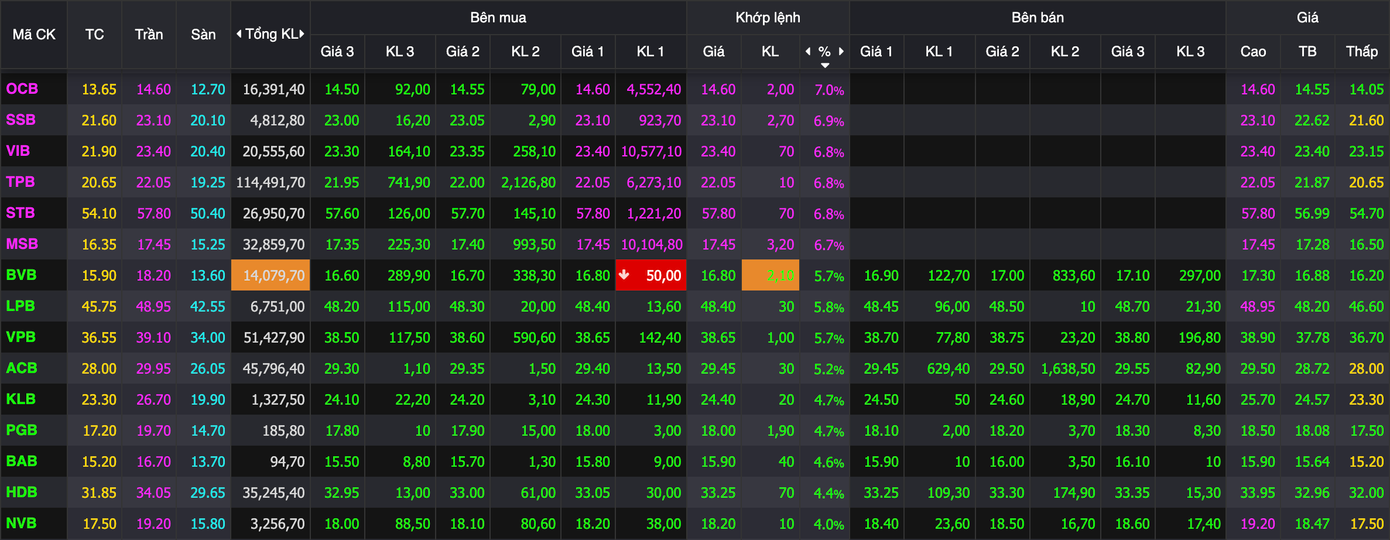Click the orange highlighted matched volume cell for BVB
This screenshot has width=1390, height=540.
(768, 275)
